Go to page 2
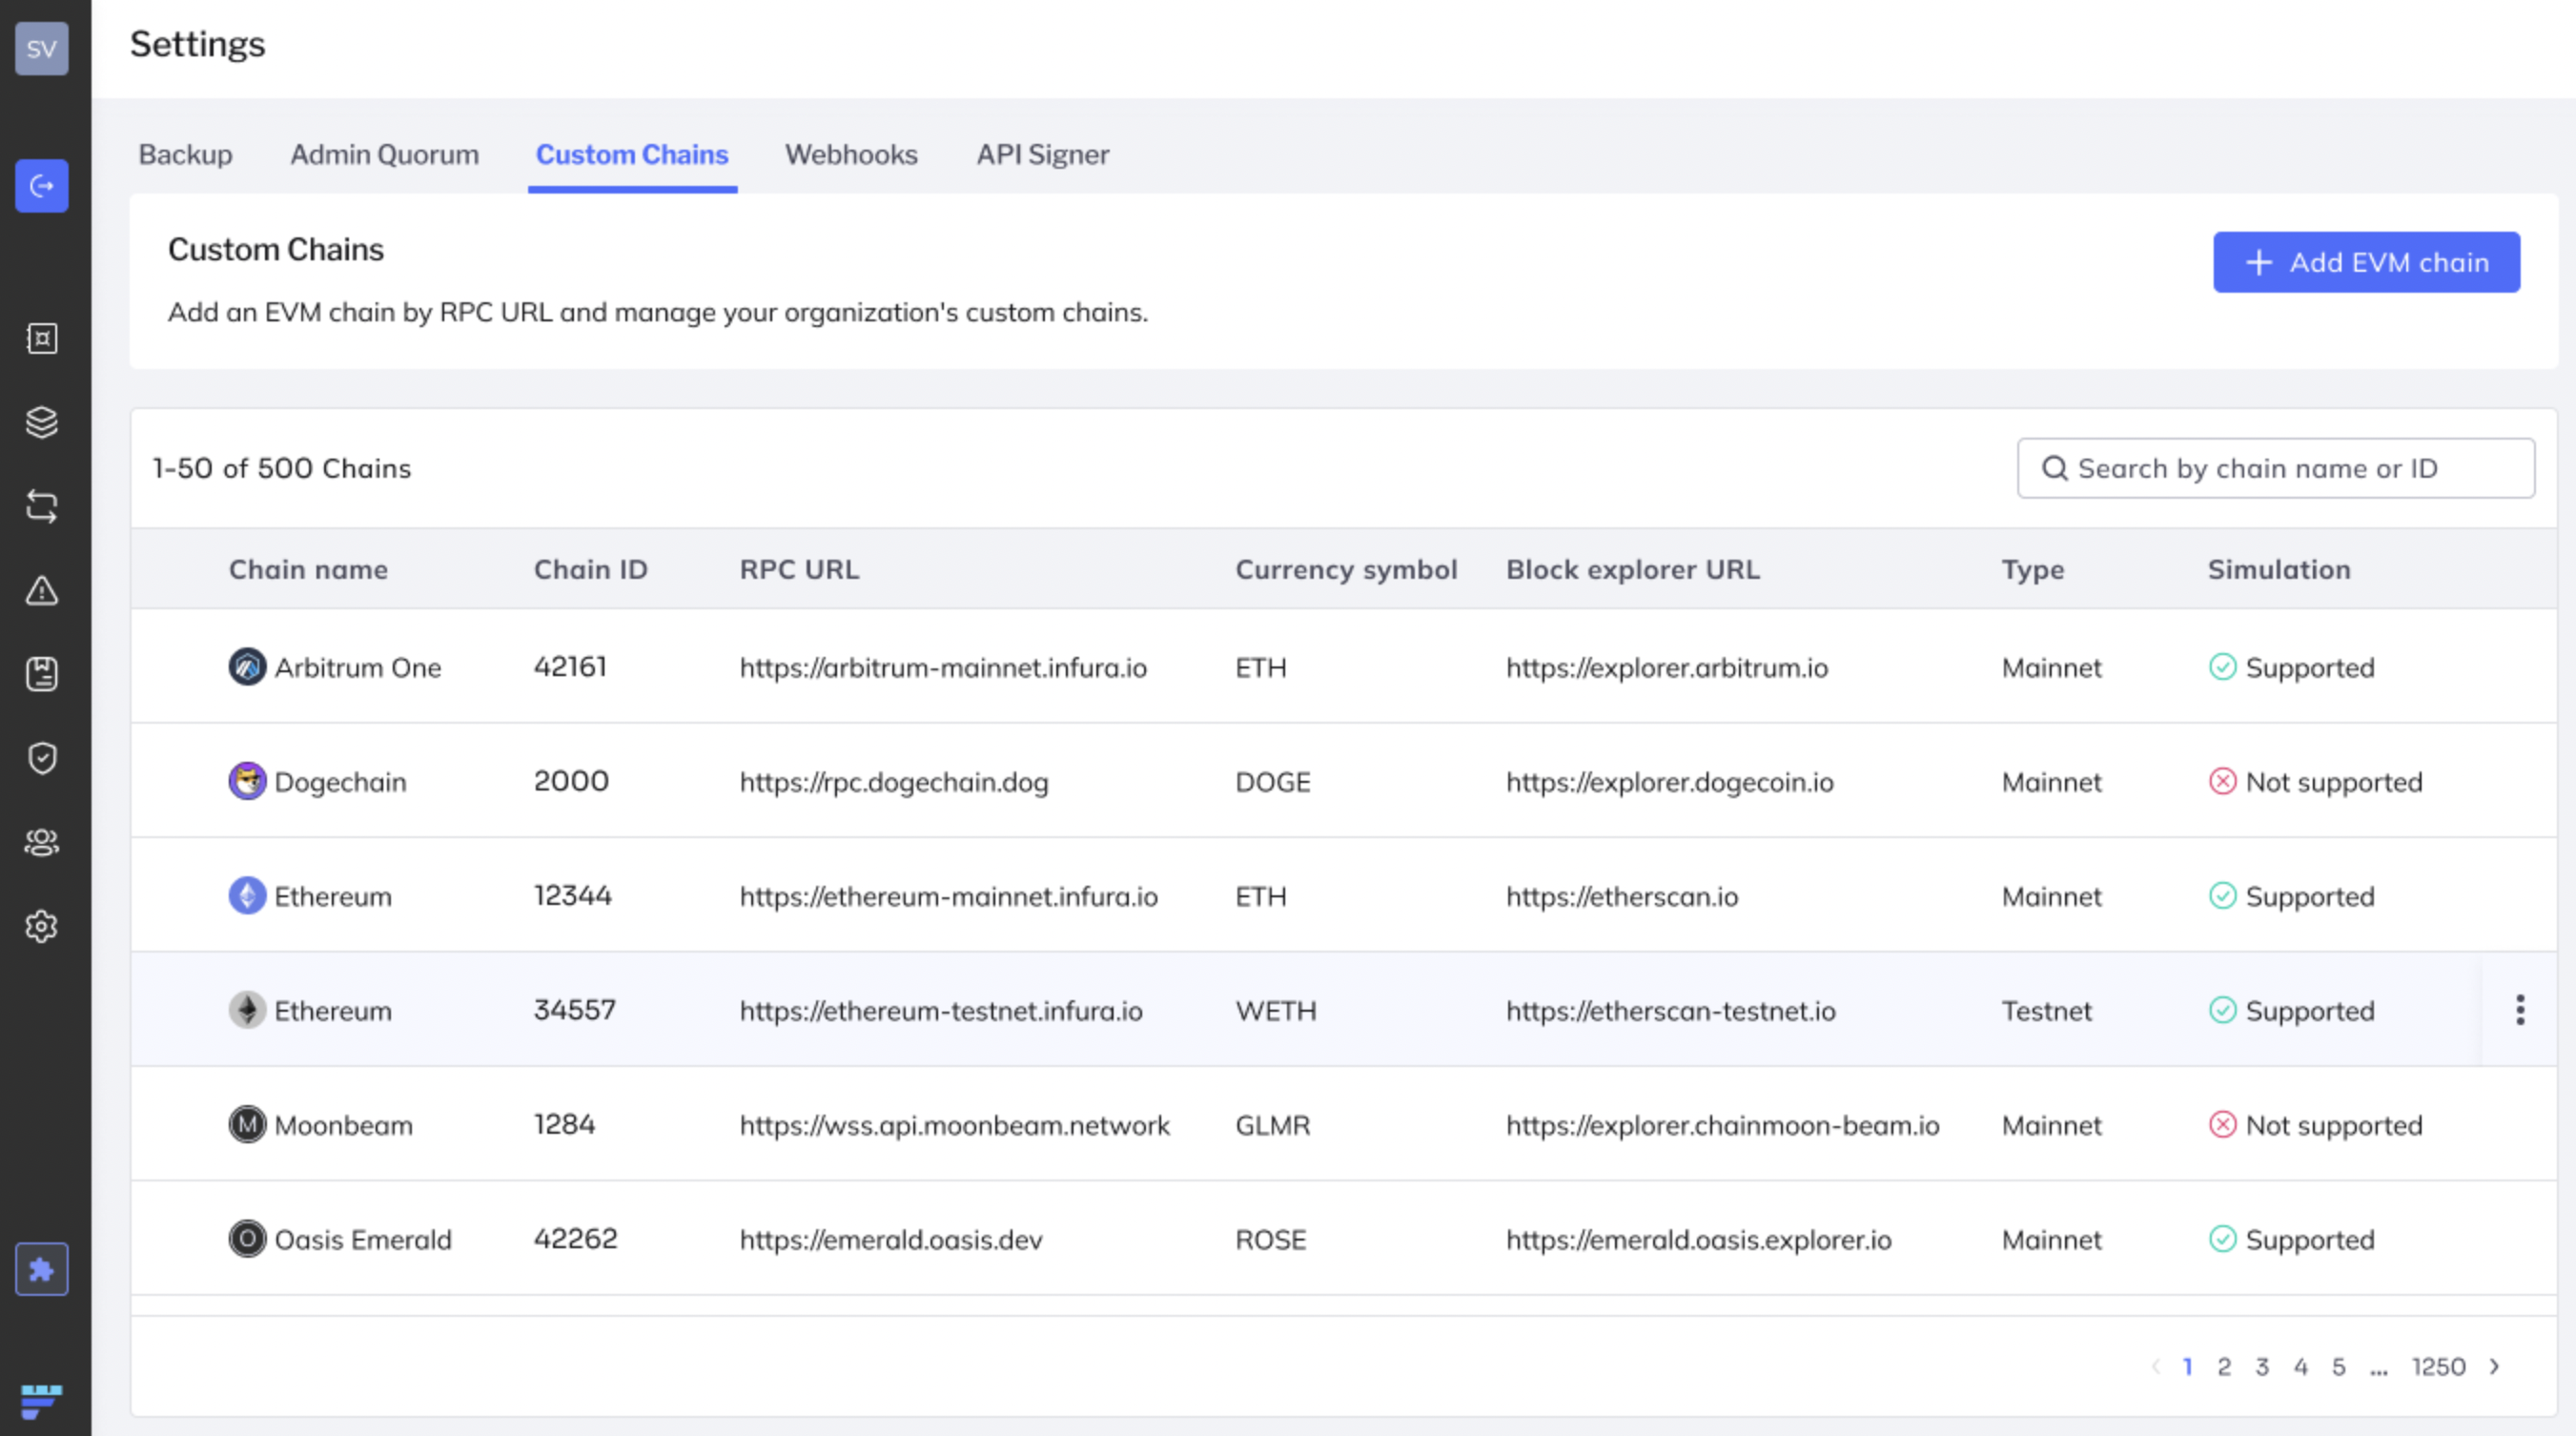 point(2224,1366)
